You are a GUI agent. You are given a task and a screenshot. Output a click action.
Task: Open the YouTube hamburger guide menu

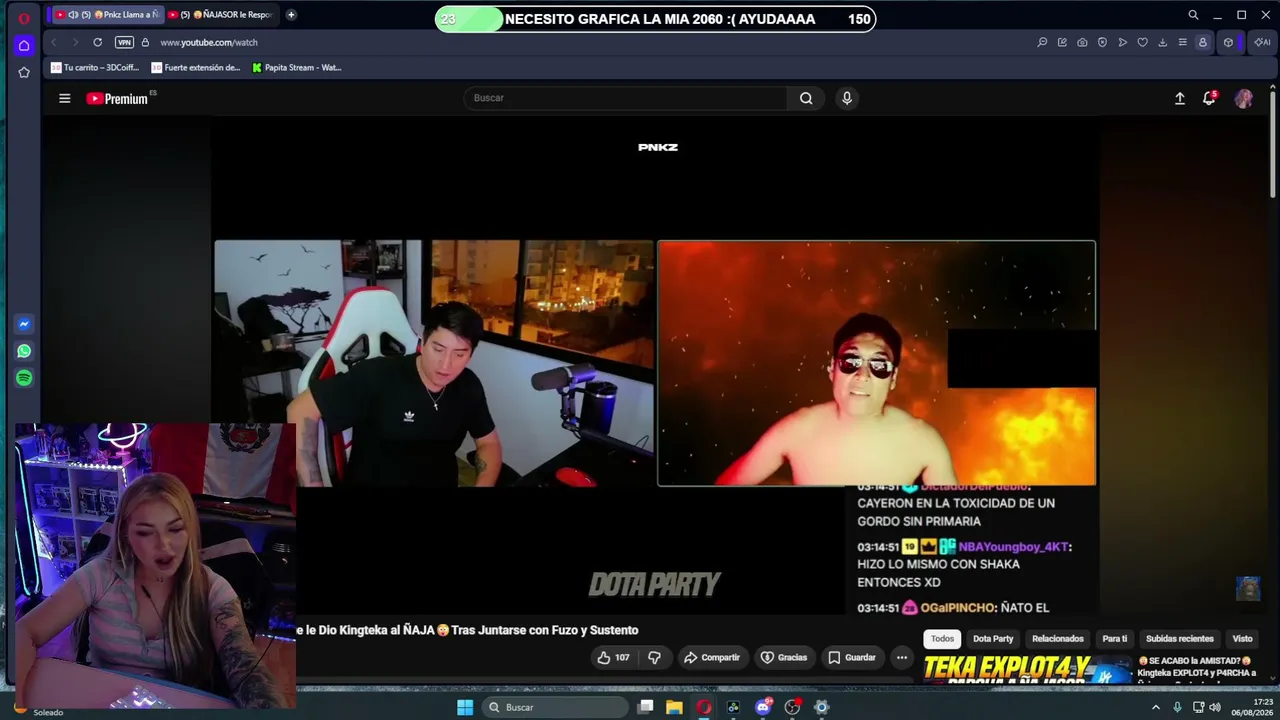coord(64,98)
